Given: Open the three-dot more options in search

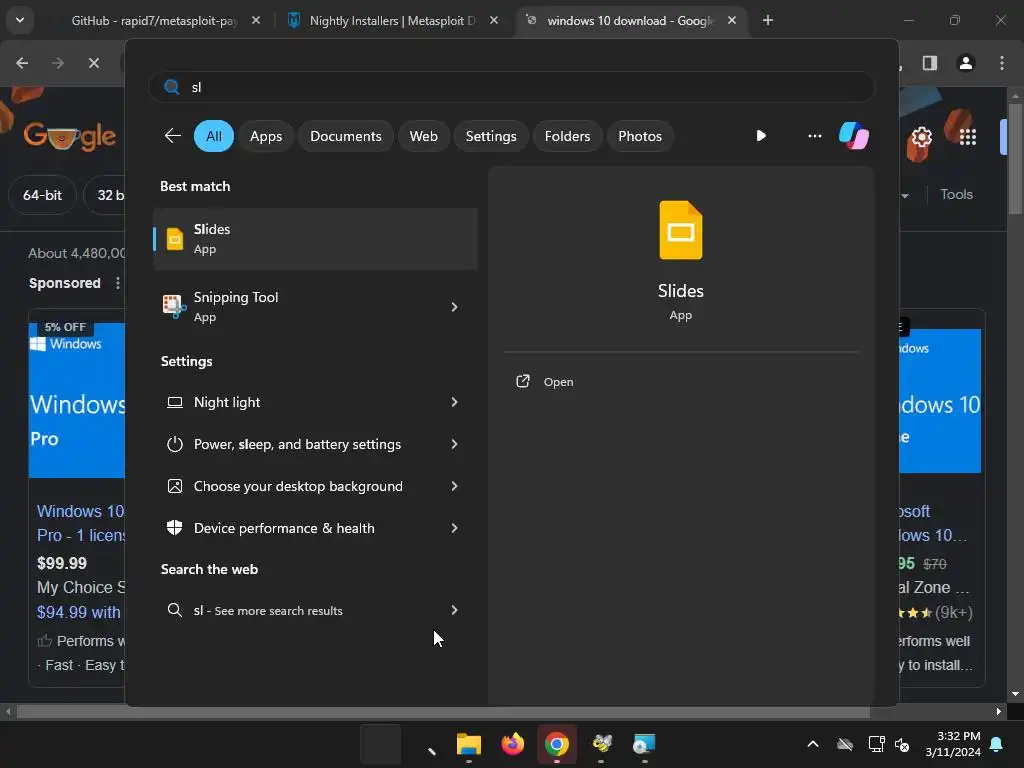Looking at the screenshot, I should click(x=814, y=136).
